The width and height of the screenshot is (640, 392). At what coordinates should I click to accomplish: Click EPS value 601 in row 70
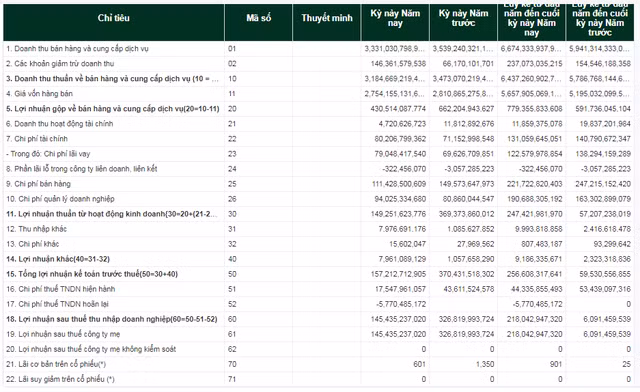pyautogui.click(x=419, y=364)
